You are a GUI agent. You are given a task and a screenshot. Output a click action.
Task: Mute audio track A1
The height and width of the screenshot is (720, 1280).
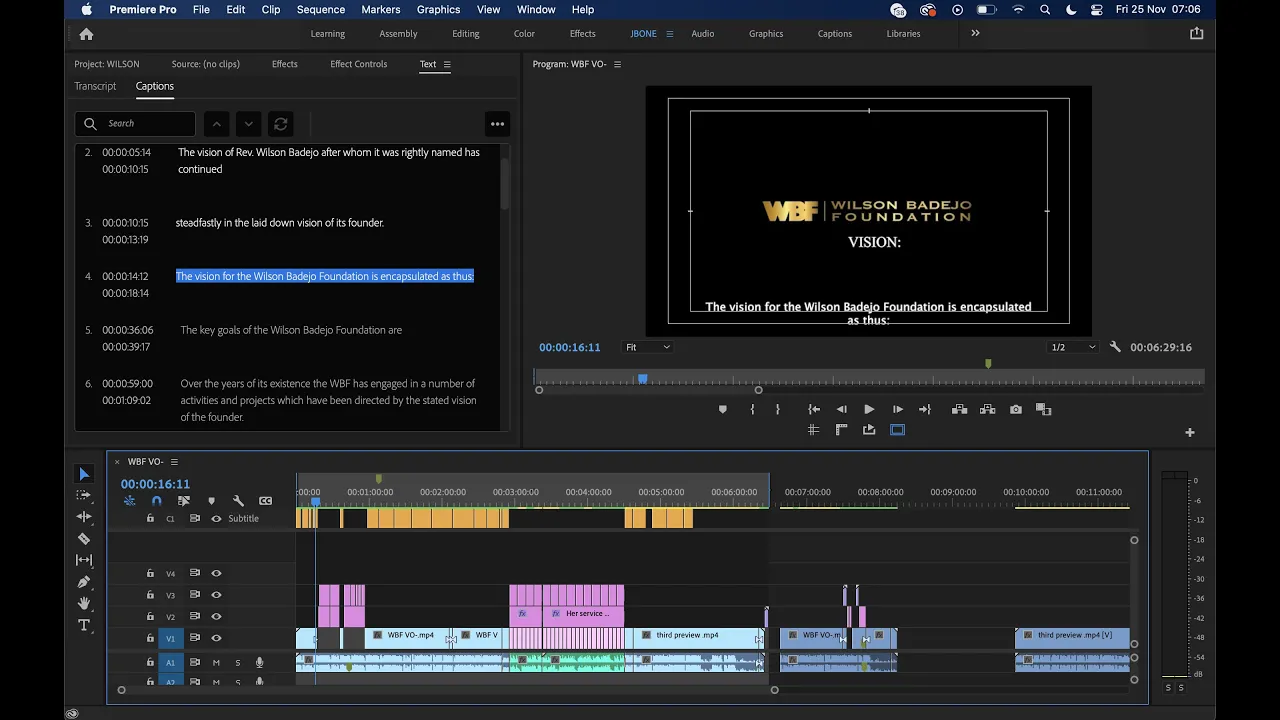tap(216, 662)
